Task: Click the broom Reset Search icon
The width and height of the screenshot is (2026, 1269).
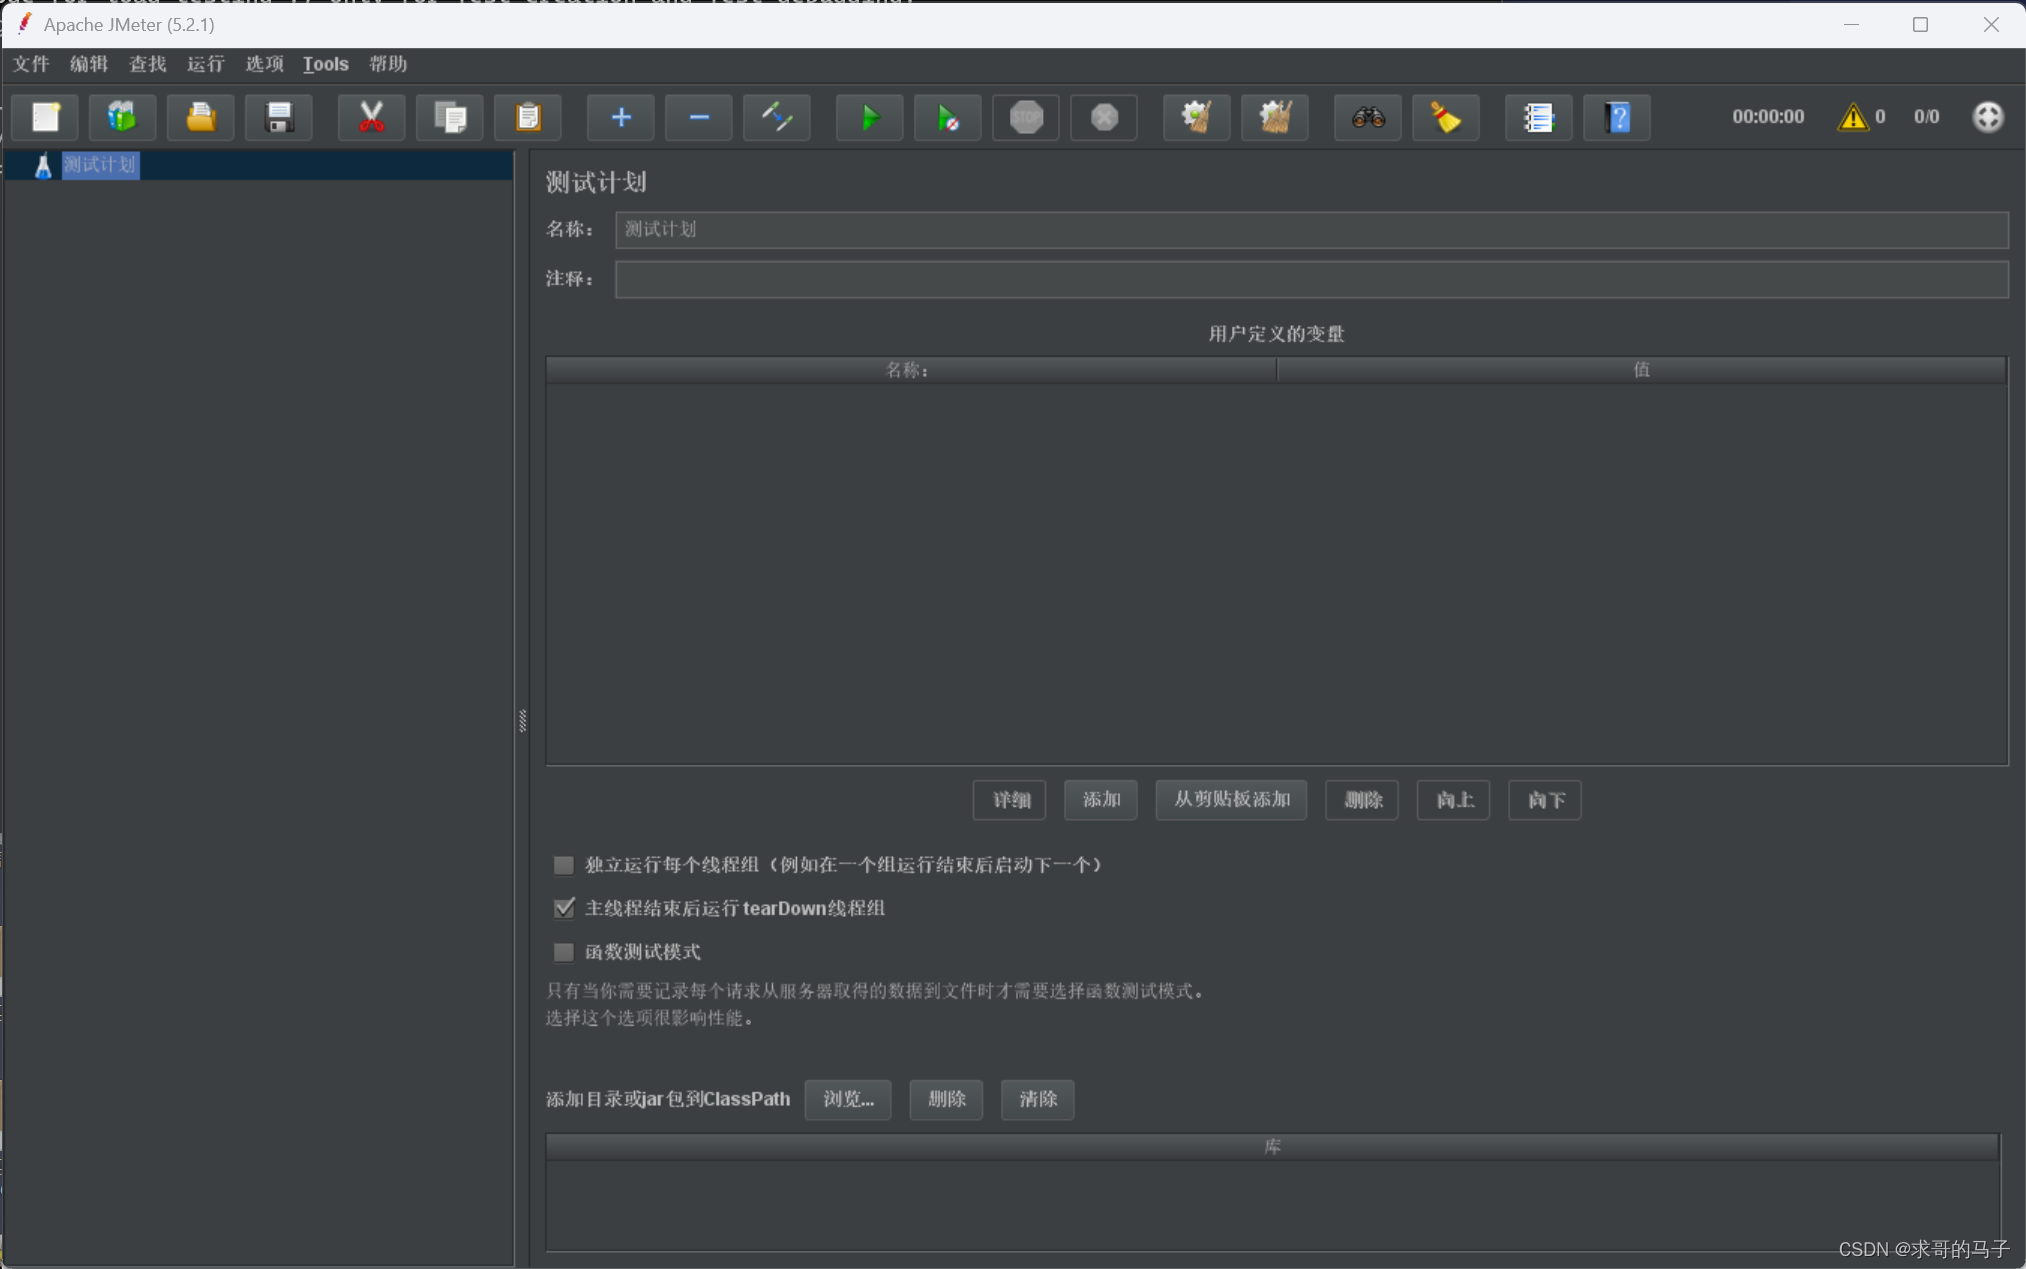Action: 1445,117
